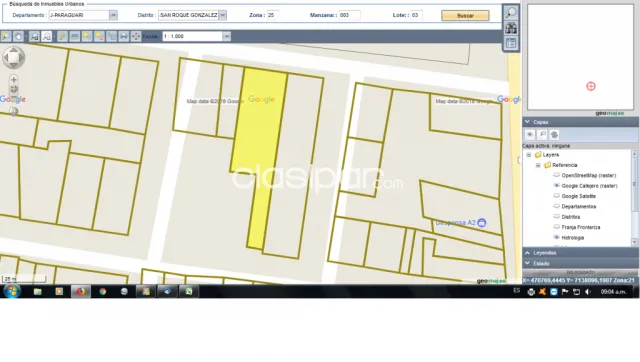Click the Zona input field

click(273, 15)
